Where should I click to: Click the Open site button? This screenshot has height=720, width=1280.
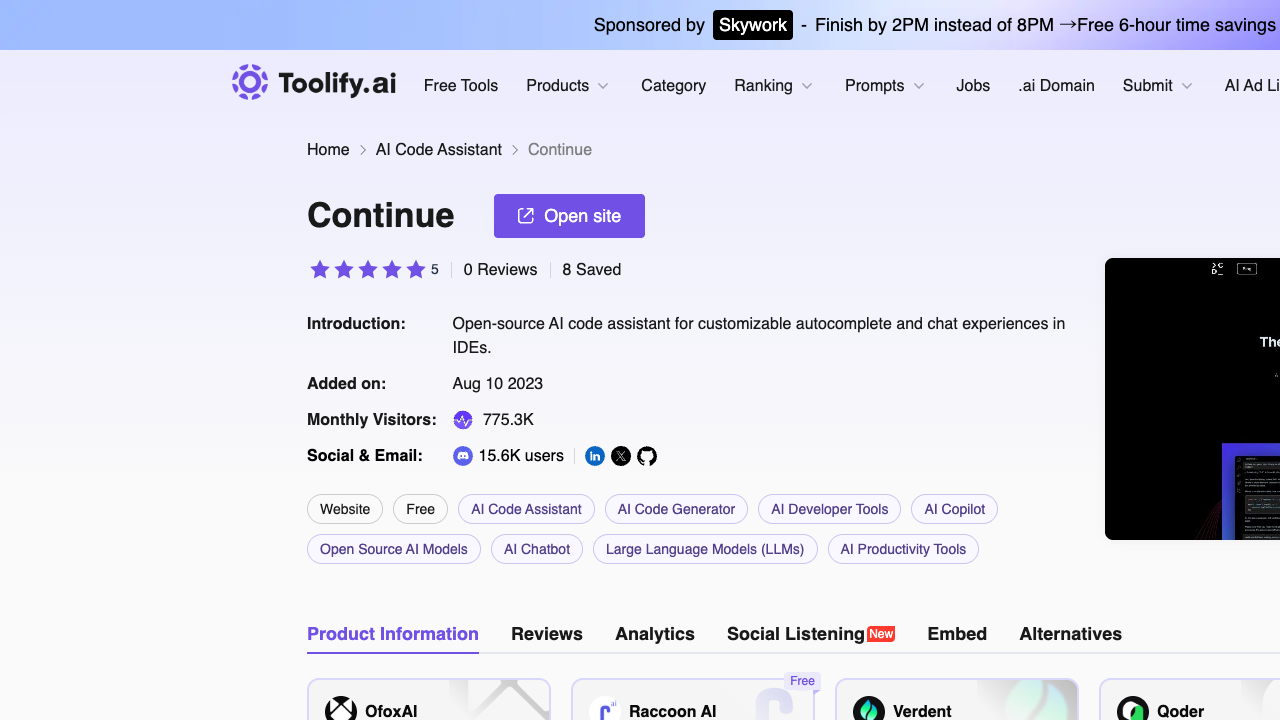click(569, 216)
